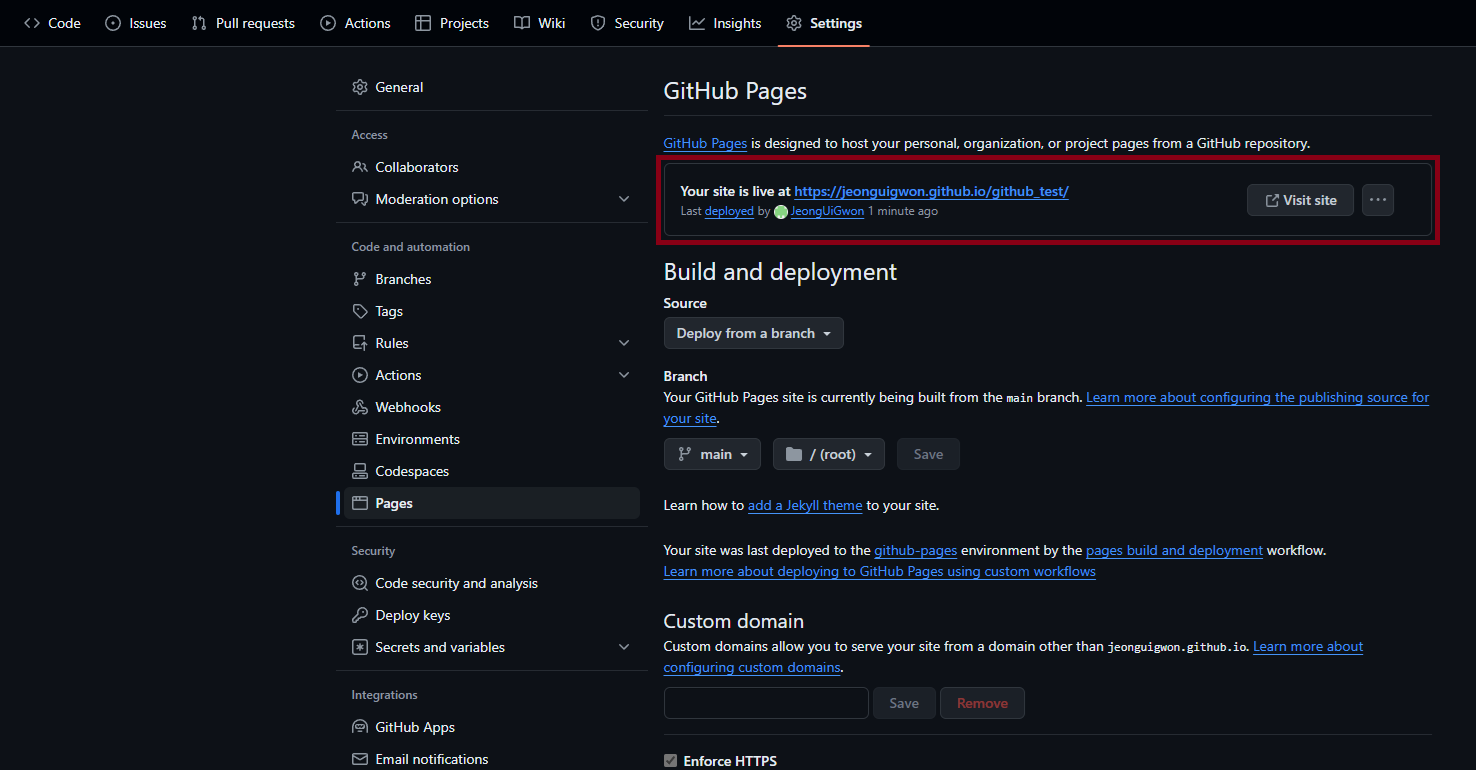Click the asterisk icon beside Secrets and variables
Viewport: 1476px width, 770px height.
click(x=360, y=647)
